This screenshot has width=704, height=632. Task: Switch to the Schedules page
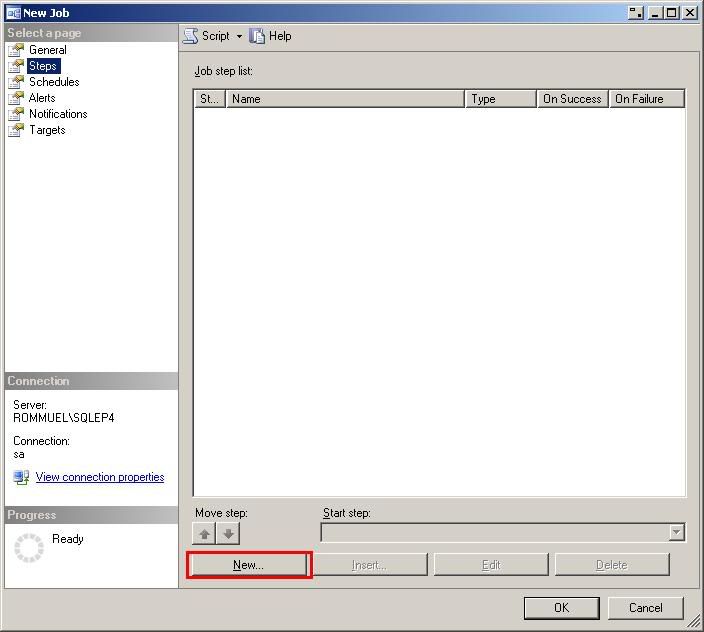54,82
